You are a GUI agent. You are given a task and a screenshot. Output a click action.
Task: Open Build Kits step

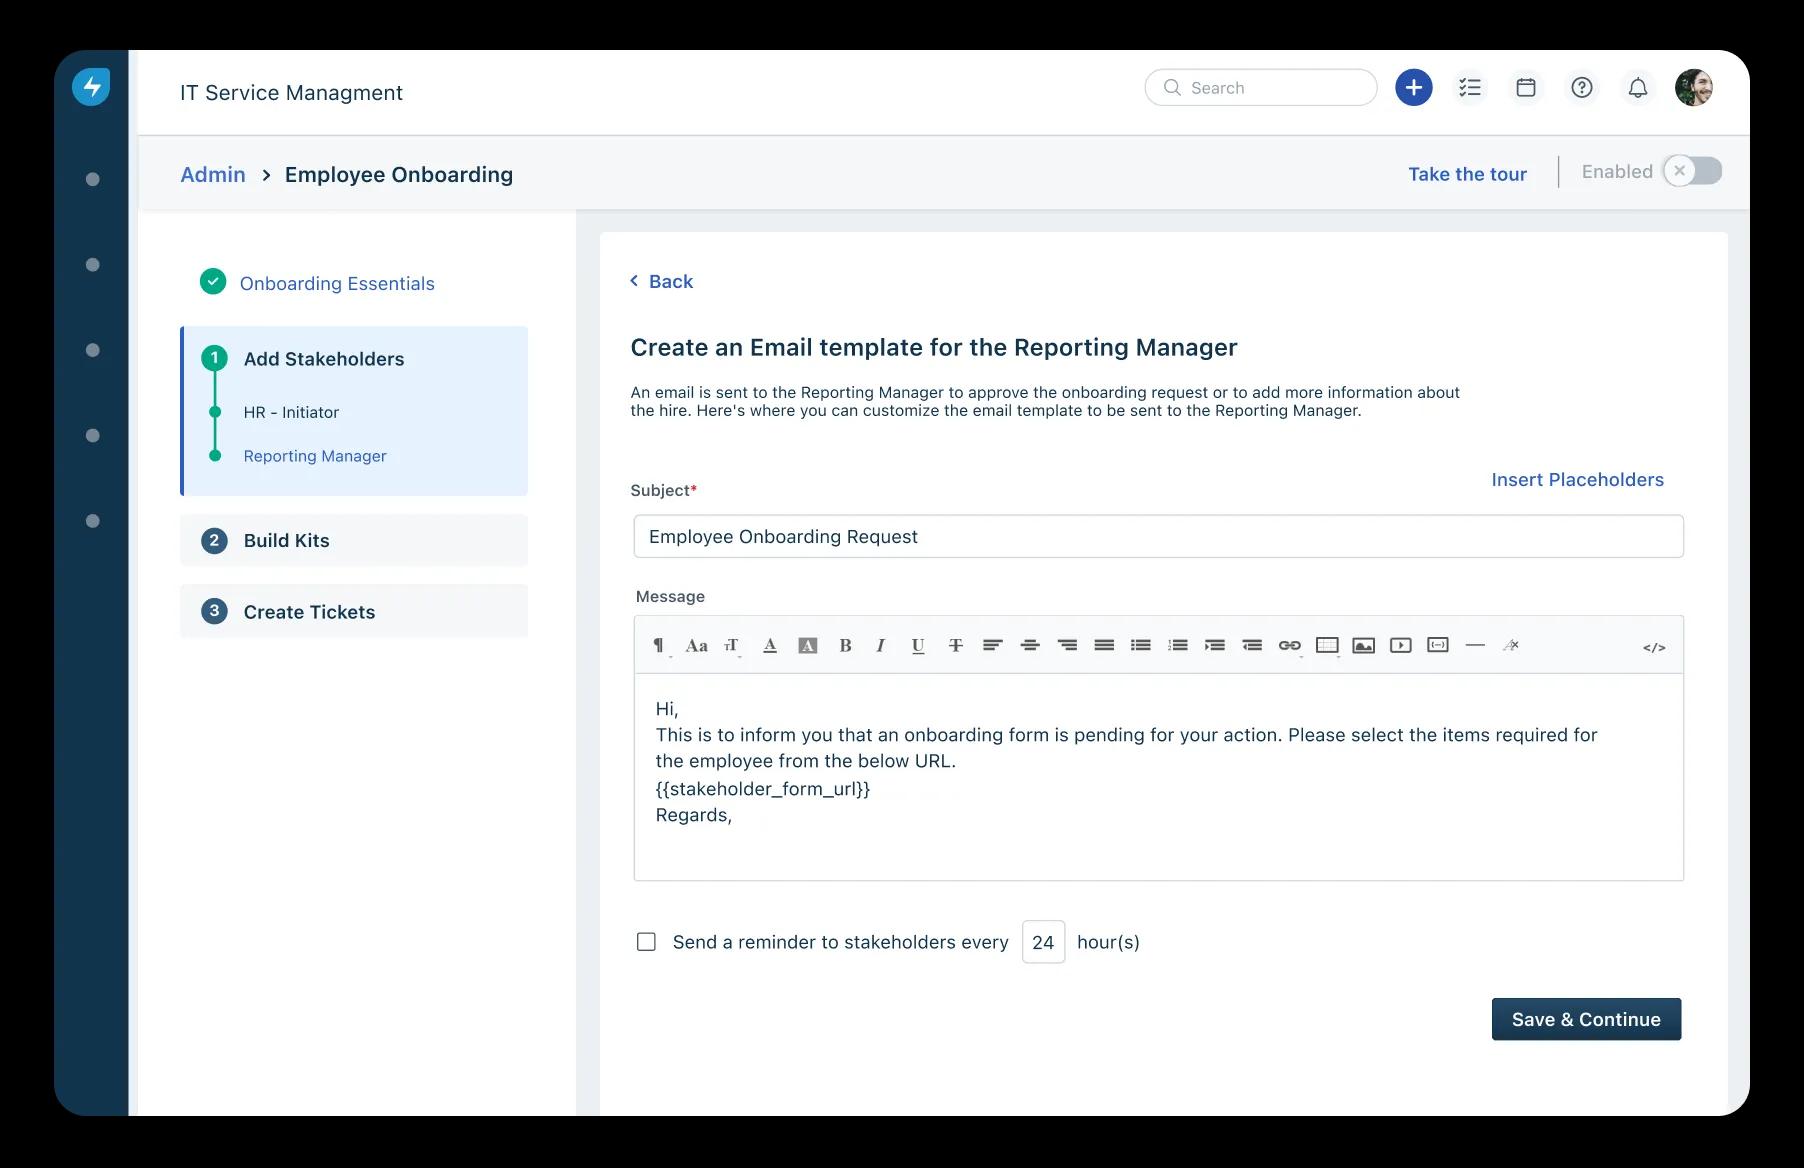(x=354, y=541)
